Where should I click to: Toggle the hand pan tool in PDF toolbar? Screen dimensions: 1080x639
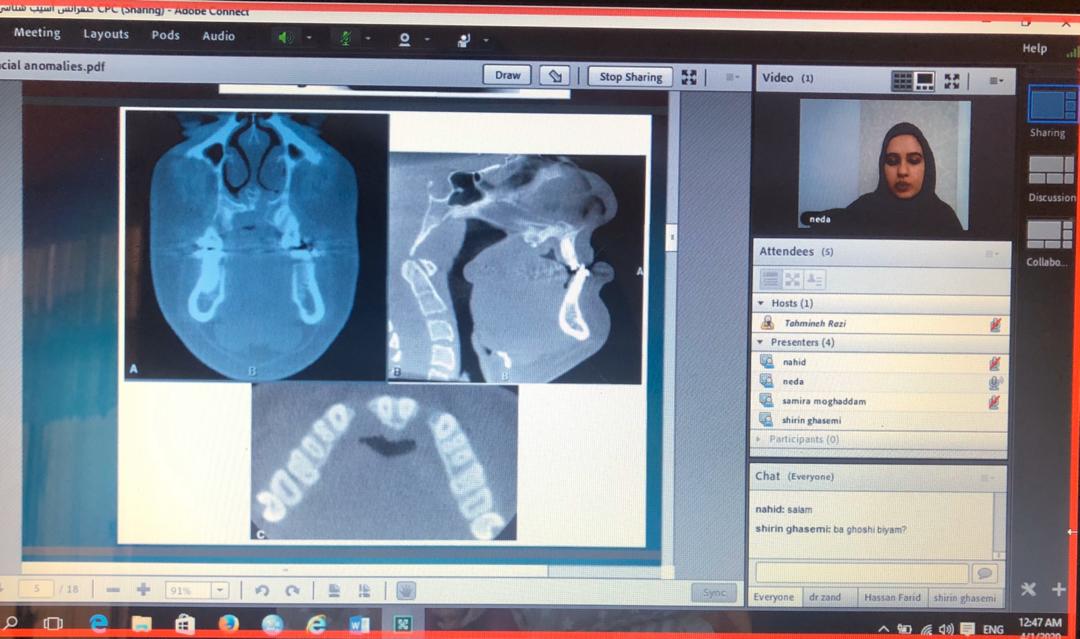[x=405, y=591]
